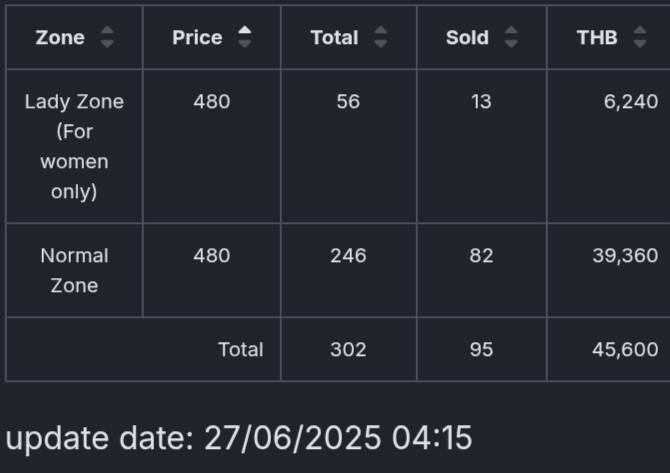Click Normal Zone total value 246
The width and height of the screenshot is (670, 473).
pos(348,256)
